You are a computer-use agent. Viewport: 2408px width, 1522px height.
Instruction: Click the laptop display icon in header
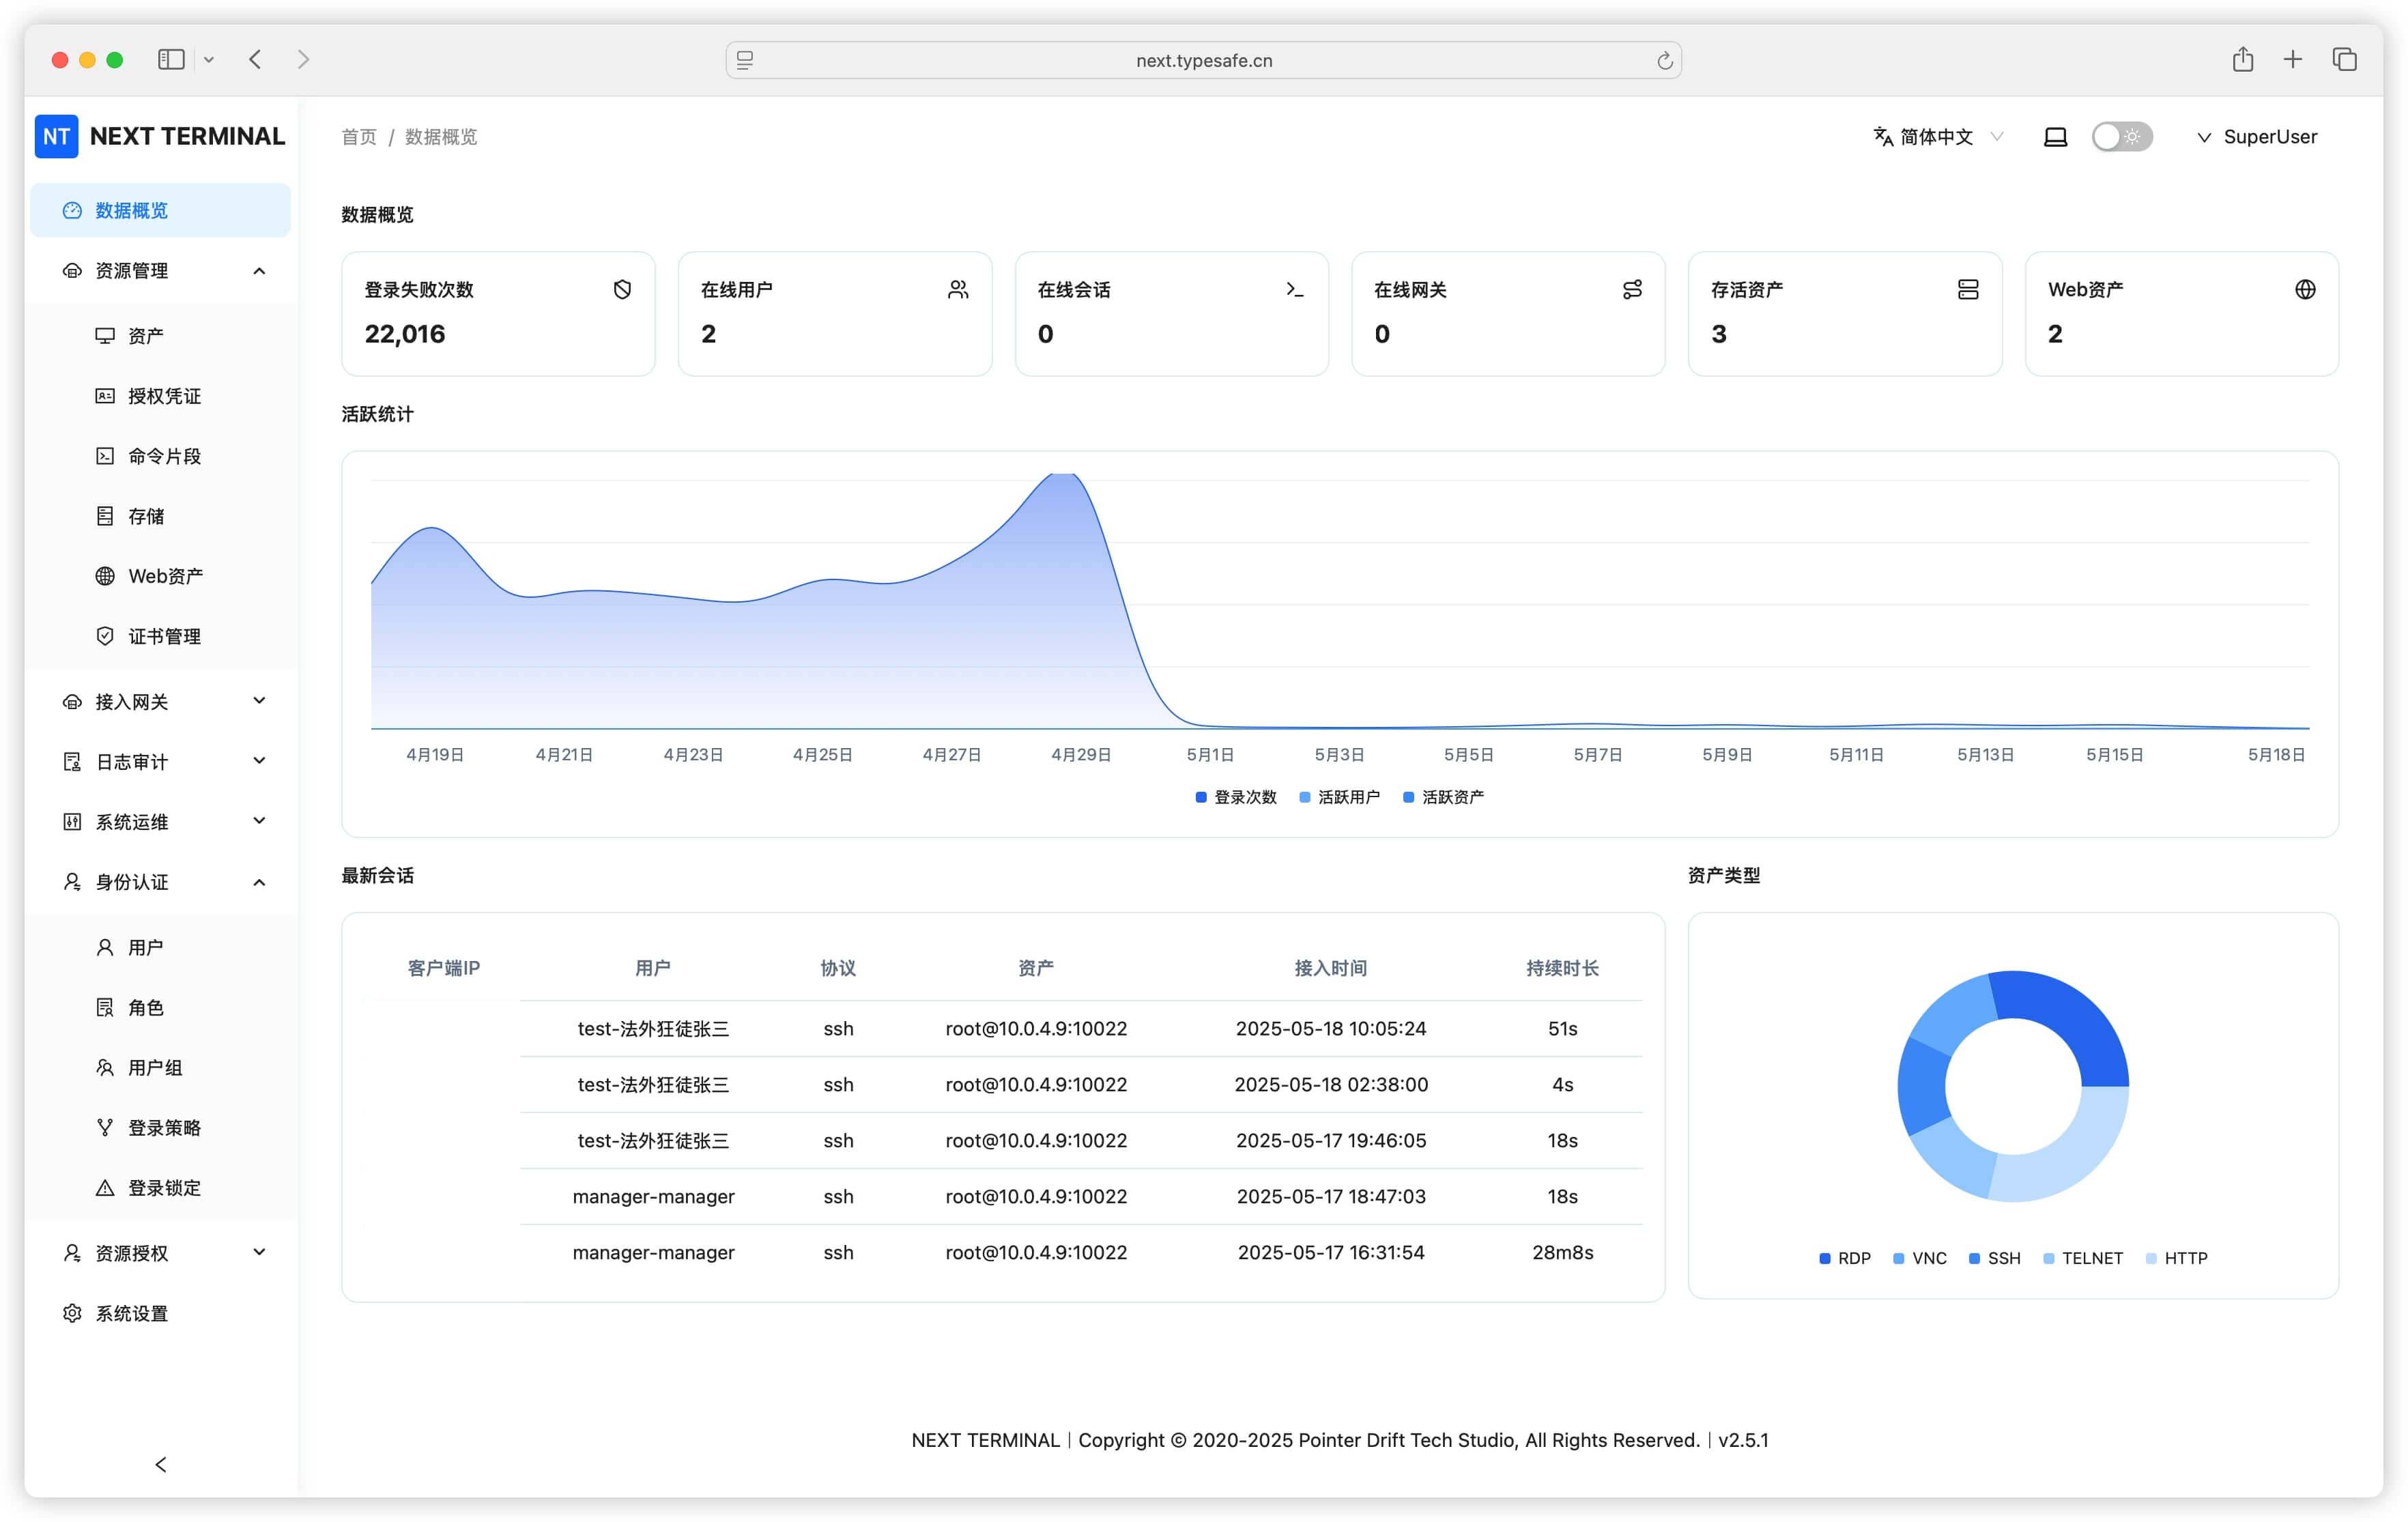pyautogui.click(x=2055, y=137)
